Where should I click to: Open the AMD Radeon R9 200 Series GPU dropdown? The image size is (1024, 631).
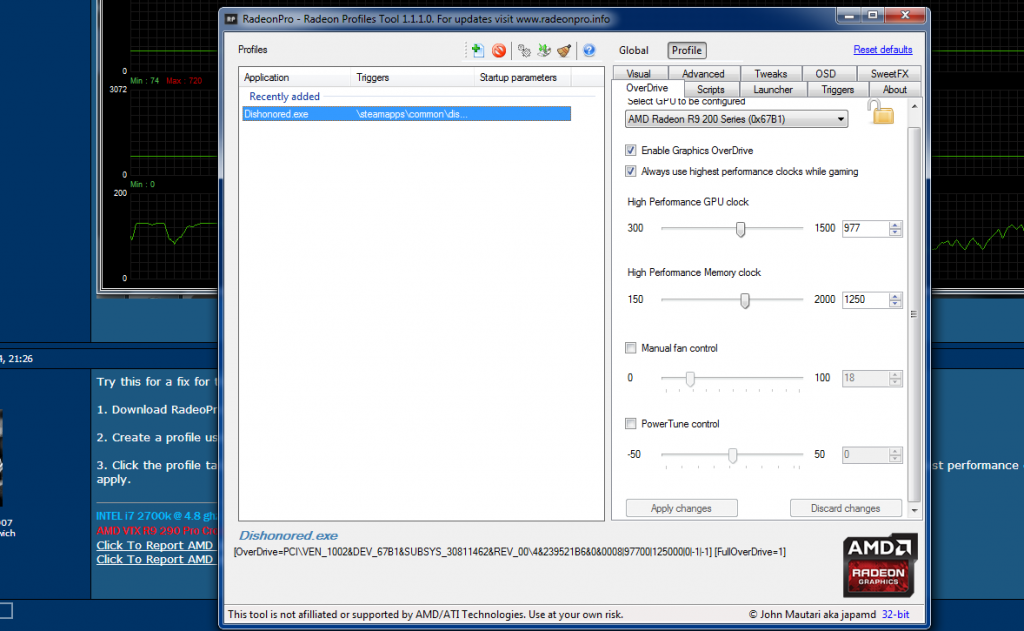tap(736, 119)
